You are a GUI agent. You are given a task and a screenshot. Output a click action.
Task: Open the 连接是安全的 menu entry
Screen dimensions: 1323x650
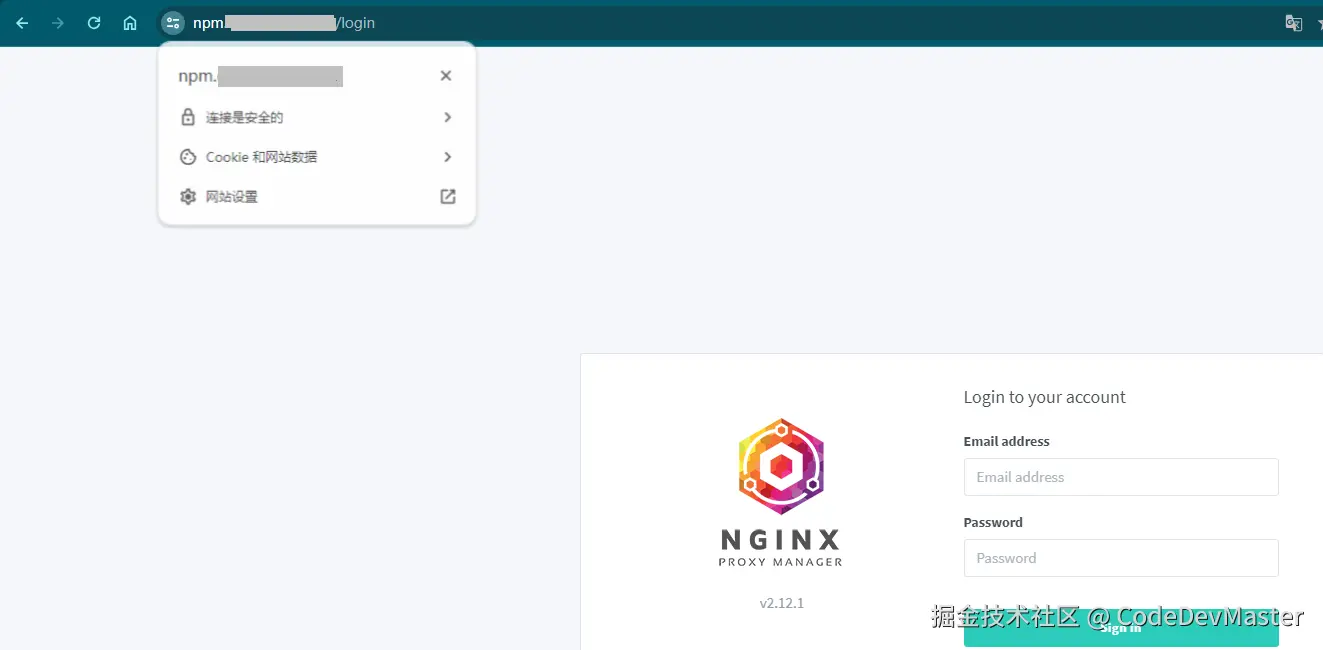(x=317, y=117)
